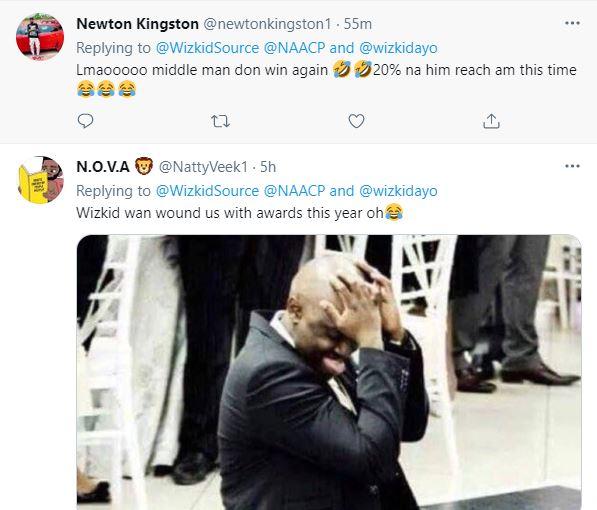
Task: Open @wizkidayo link in Newton's reply
Action: [398, 48]
